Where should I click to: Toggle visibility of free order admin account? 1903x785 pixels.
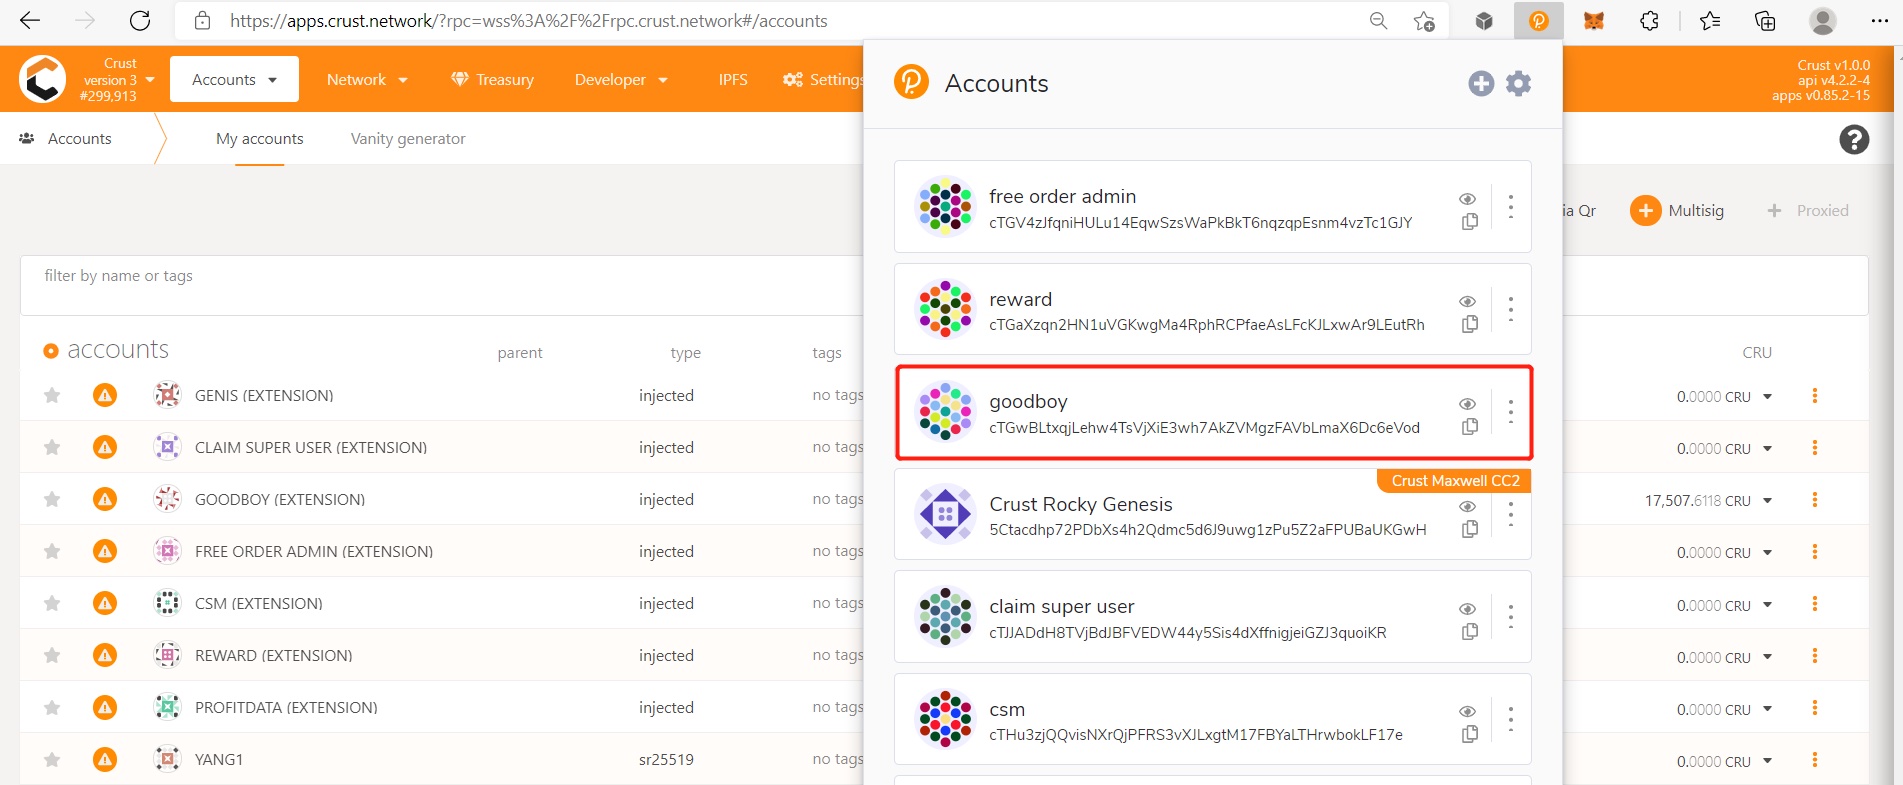[1467, 199]
